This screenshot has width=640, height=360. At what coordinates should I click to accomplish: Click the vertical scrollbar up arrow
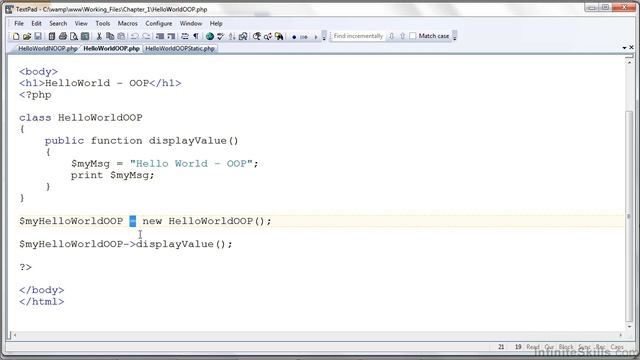[x=629, y=62]
